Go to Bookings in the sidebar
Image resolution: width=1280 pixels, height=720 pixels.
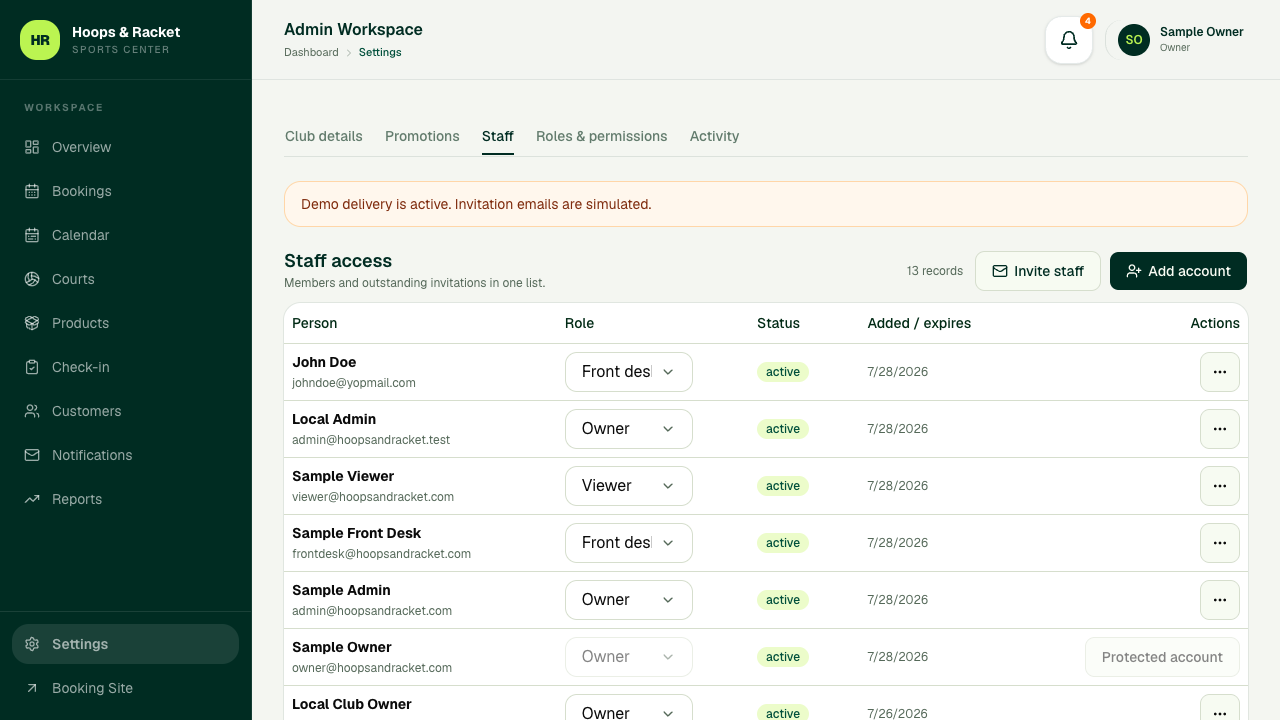pos(125,191)
